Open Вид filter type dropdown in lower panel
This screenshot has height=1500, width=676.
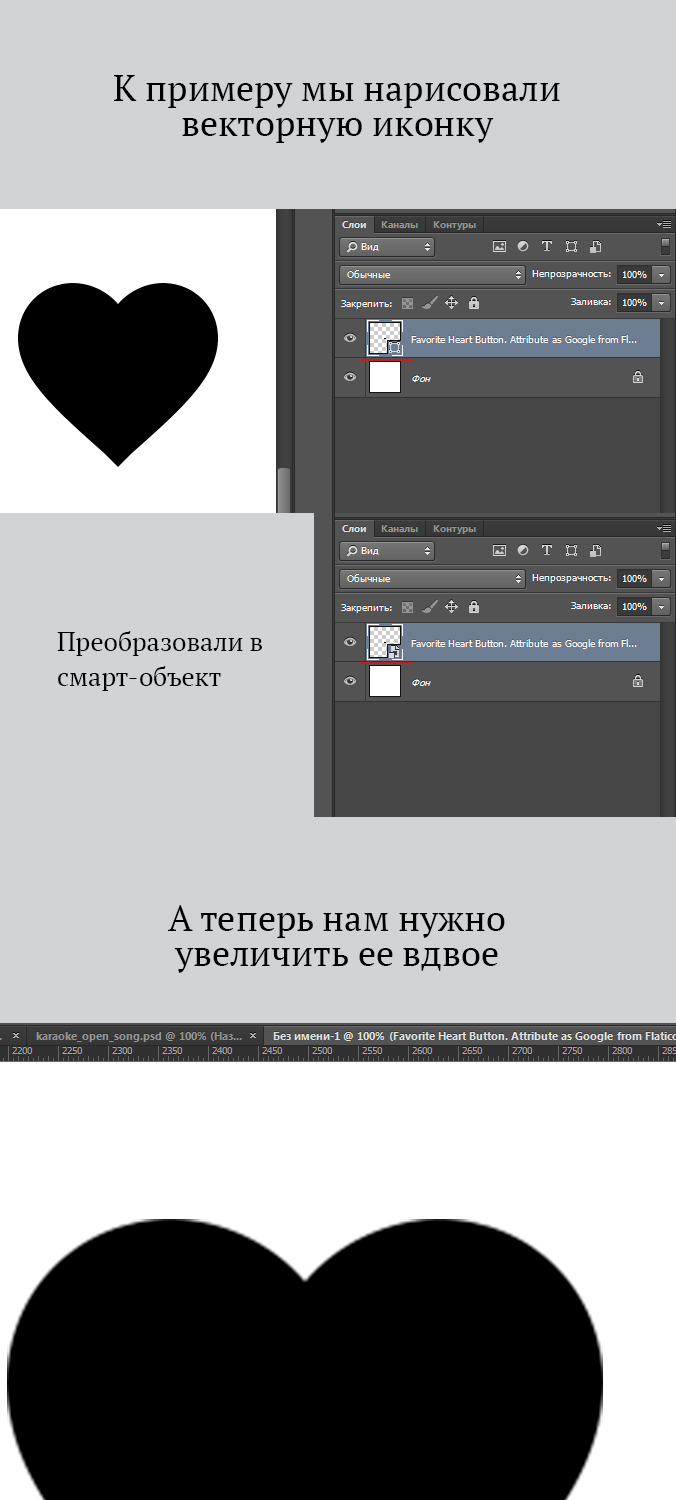coord(386,550)
